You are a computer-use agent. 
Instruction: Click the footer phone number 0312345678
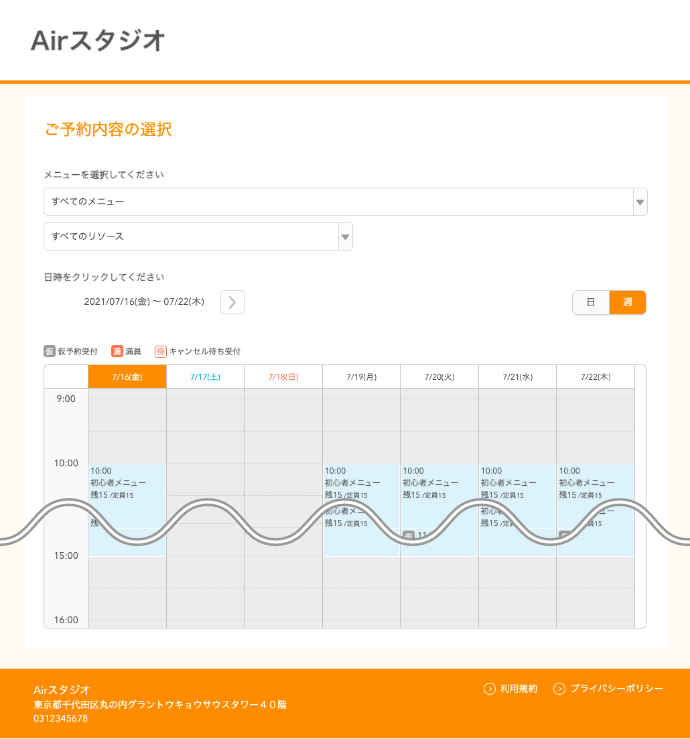pos(60,719)
